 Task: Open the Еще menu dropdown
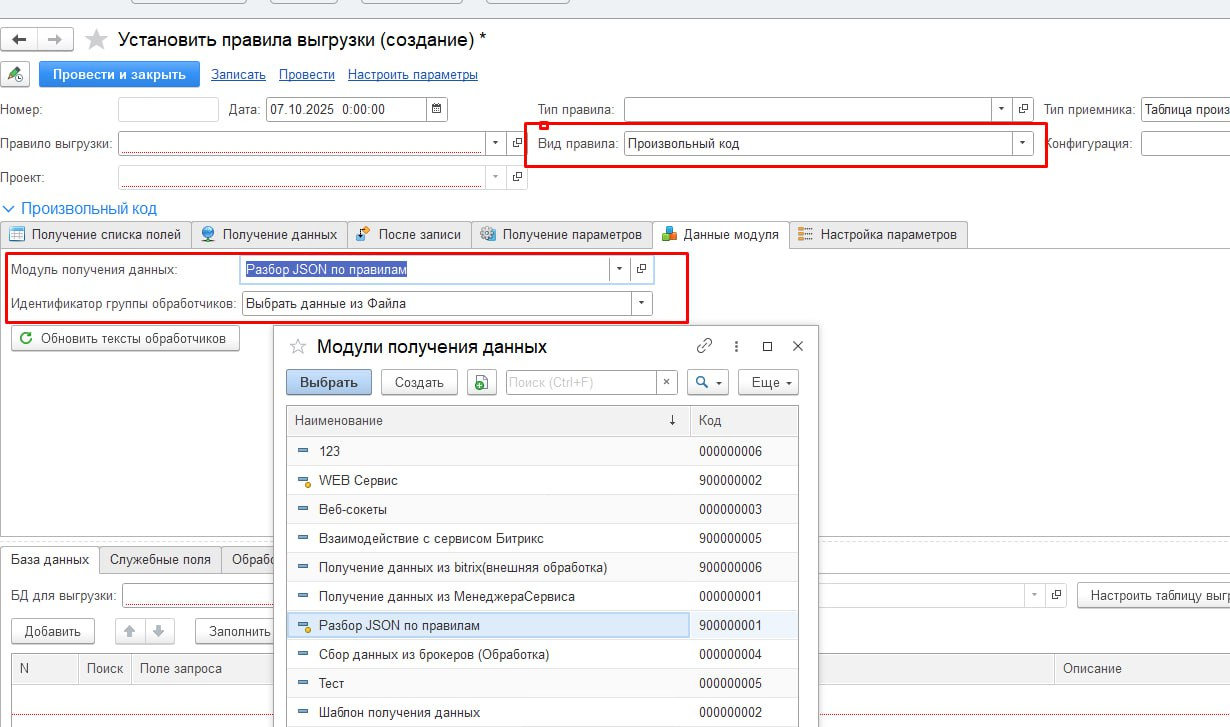767,382
